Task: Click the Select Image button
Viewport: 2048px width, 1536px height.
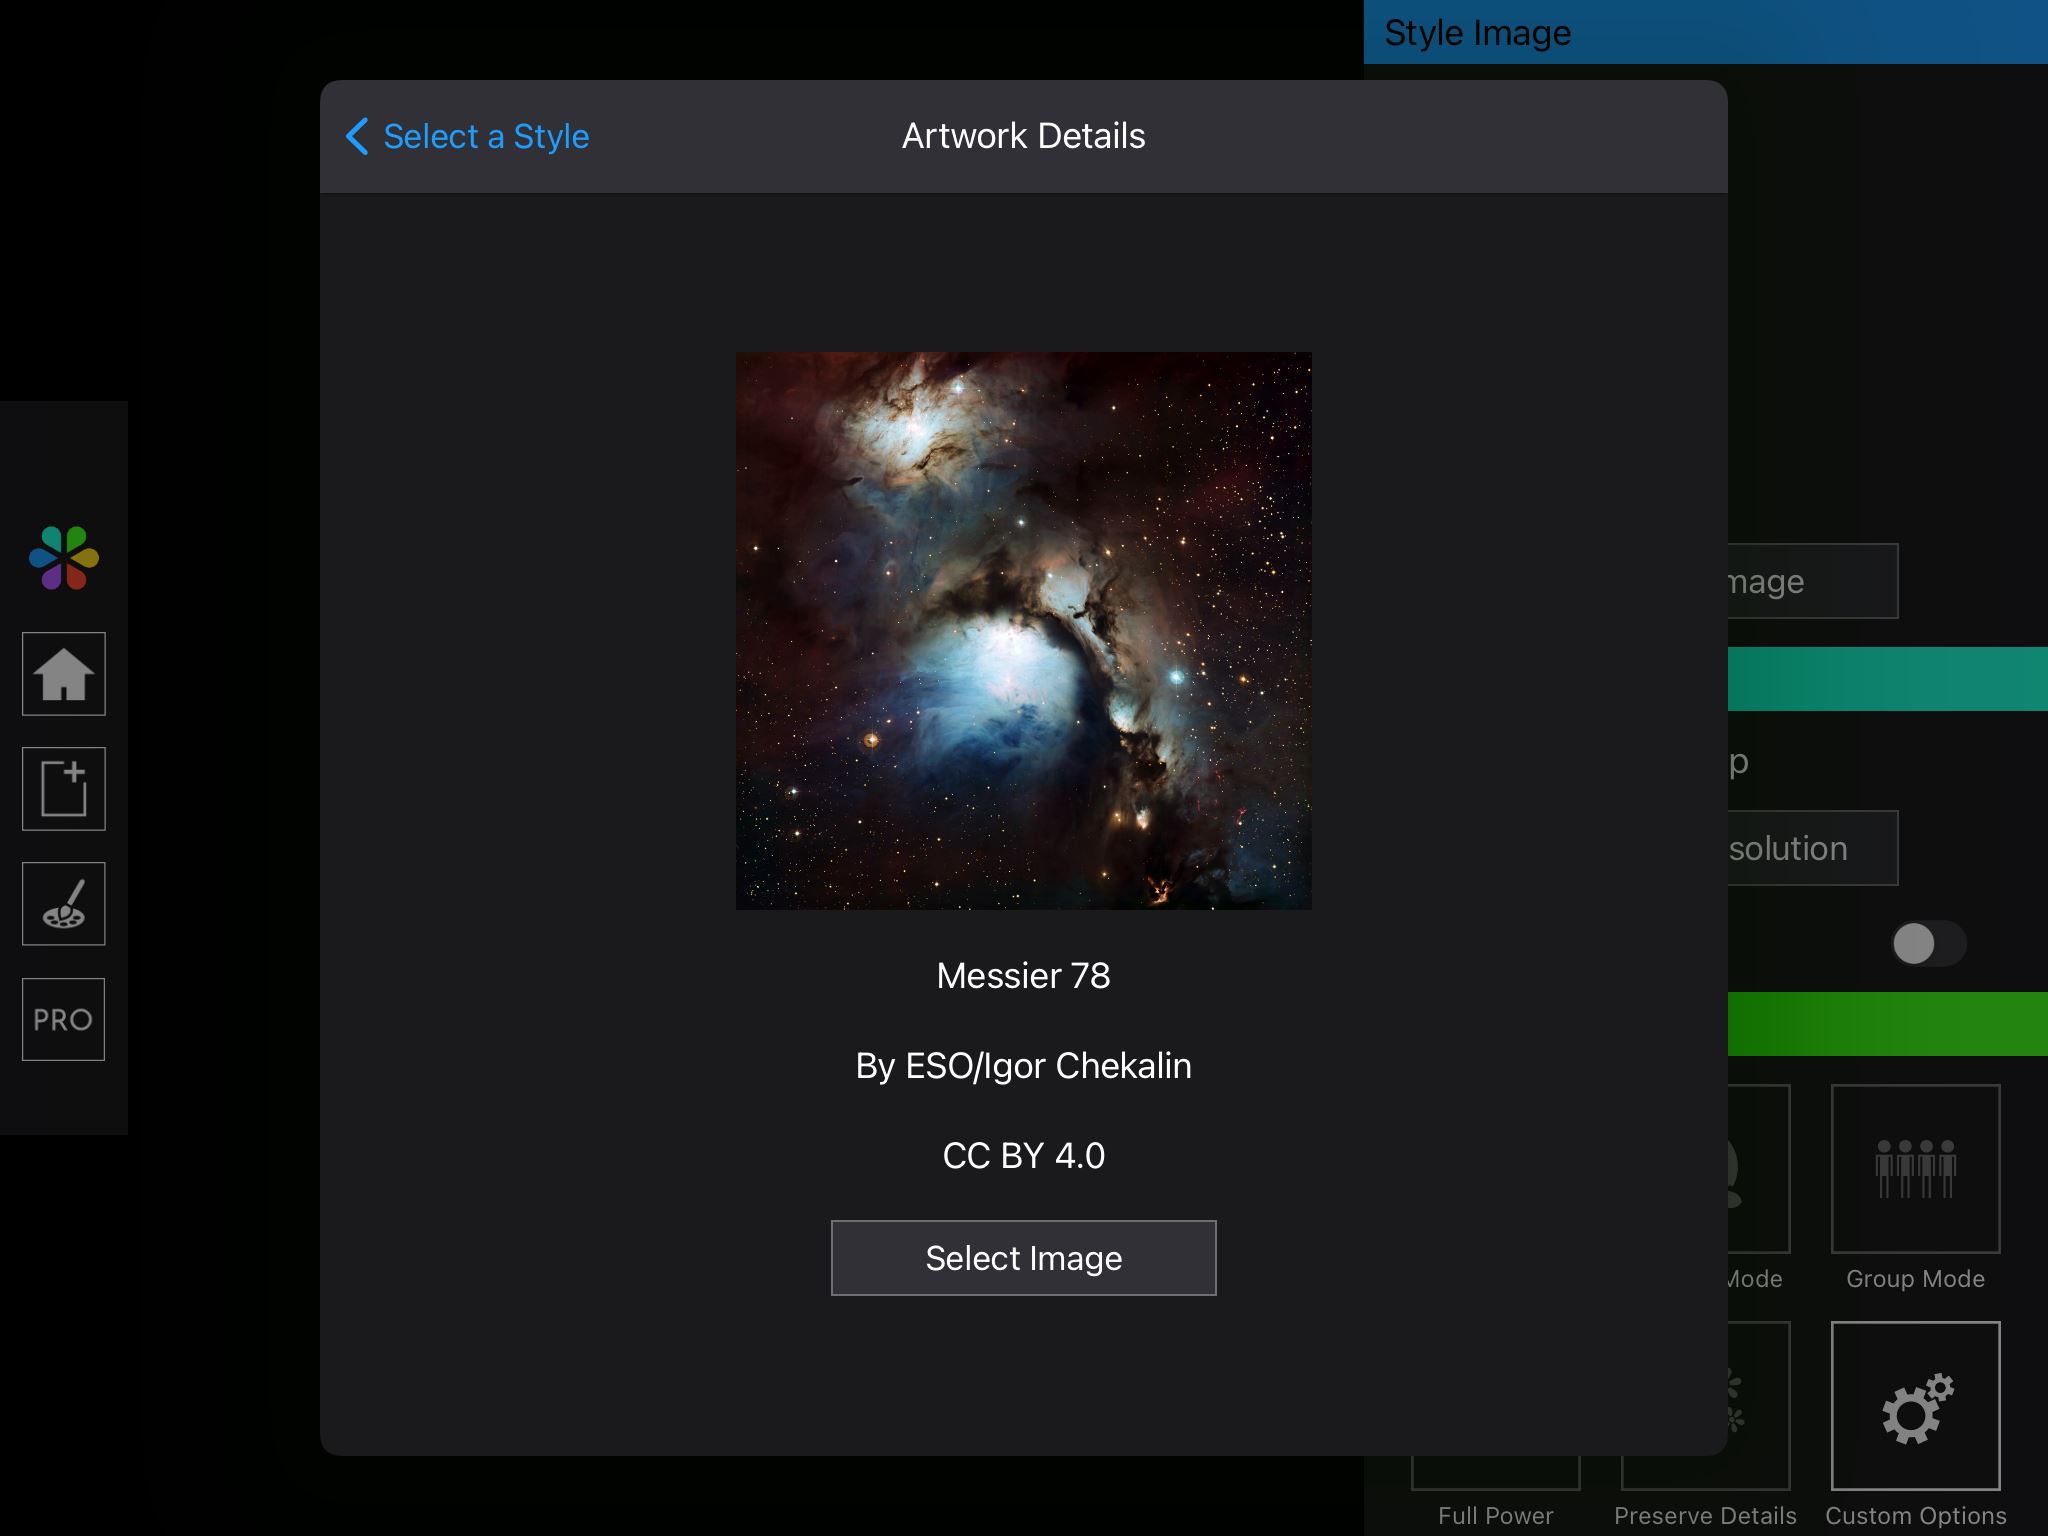Action: tap(1023, 1258)
